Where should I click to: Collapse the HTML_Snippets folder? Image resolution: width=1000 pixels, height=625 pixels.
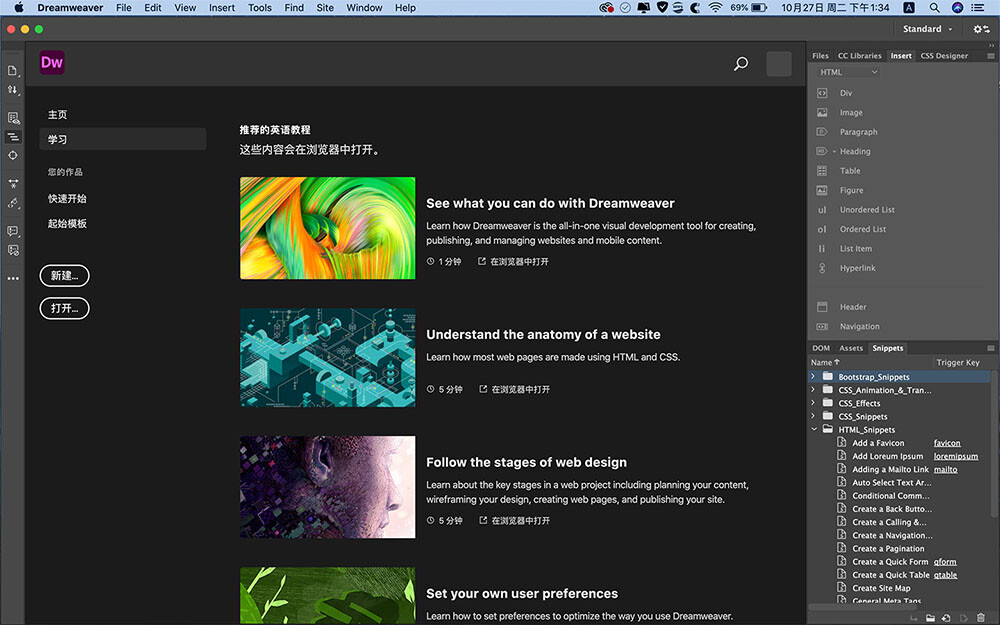pyautogui.click(x=814, y=429)
